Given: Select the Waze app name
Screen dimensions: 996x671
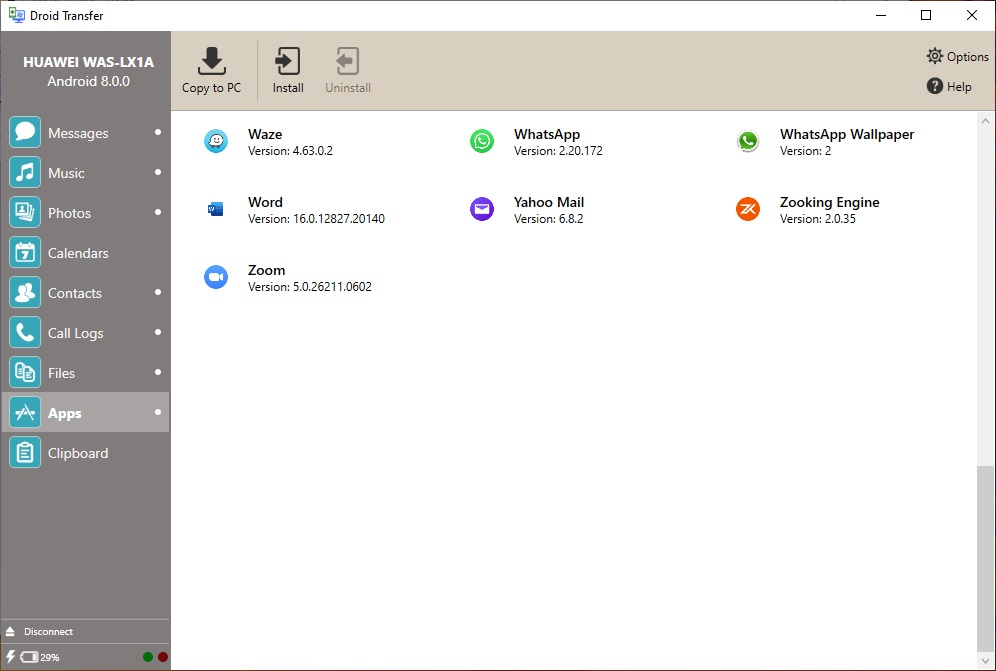Looking at the screenshot, I should tap(265, 134).
